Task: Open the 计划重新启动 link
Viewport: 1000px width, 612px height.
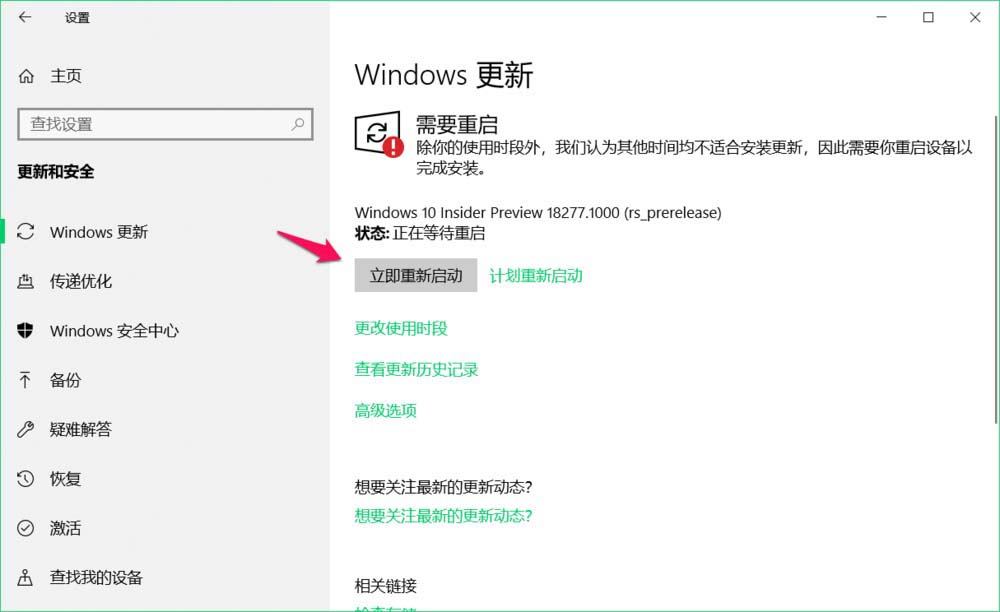Action: pyautogui.click(x=536, y=275)
